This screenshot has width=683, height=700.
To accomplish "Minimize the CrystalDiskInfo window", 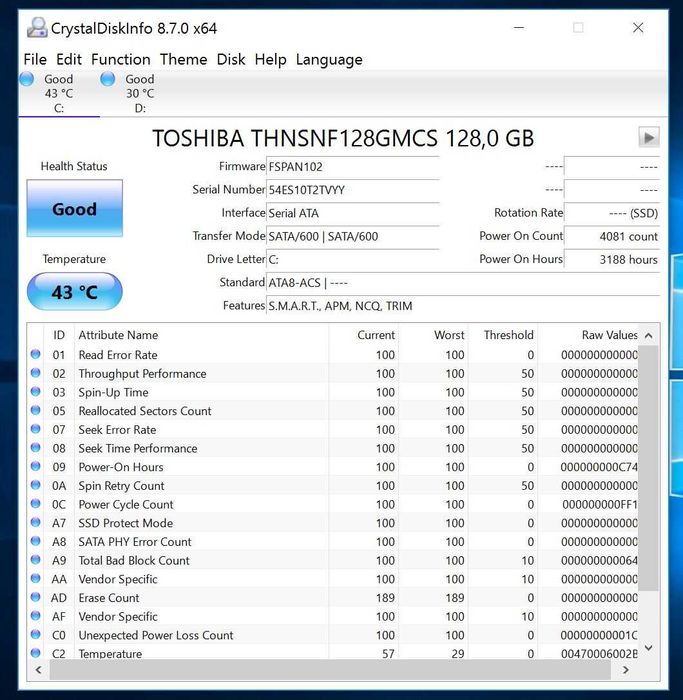I will tap(519, 28).
